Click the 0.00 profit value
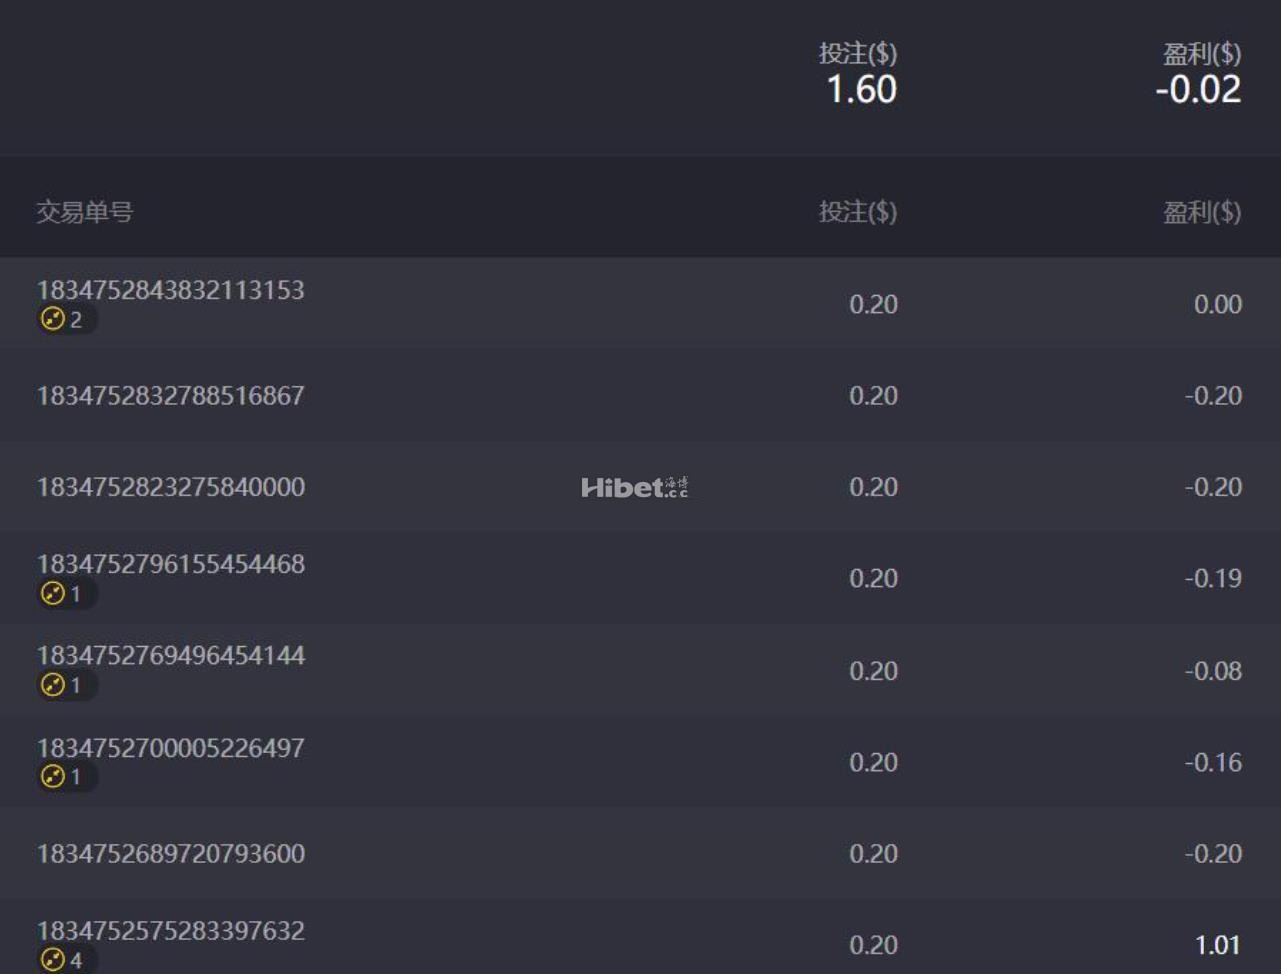Screen dimensions: 1281x974 [x=1217, y=305]
